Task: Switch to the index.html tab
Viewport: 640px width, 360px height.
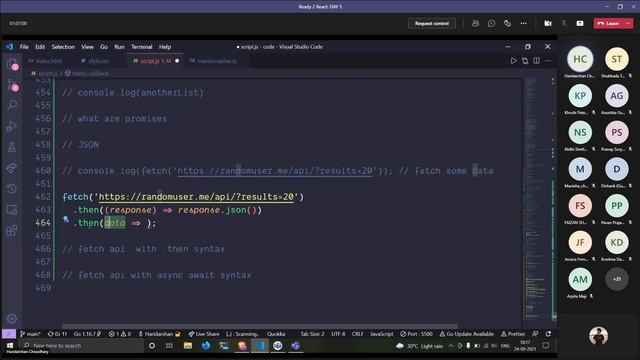Action: click(x=46, y=61)
